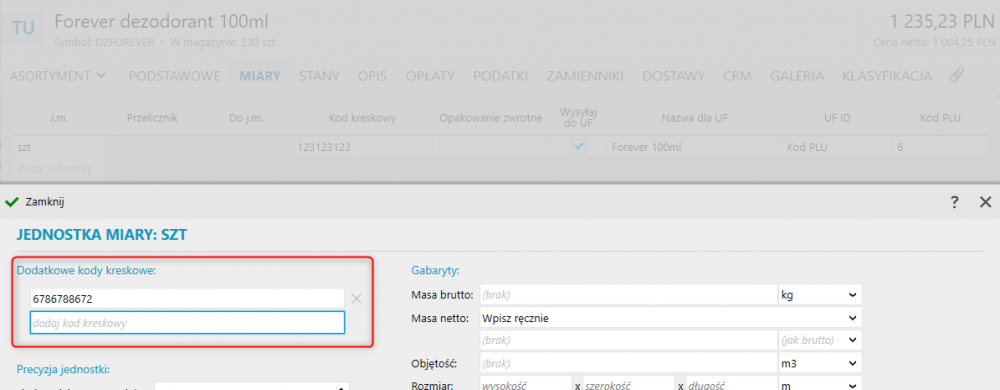Click the 'Nazwa dla UF' column header
This screenshot has height=390, width=1000.
(x=694, y=118)
